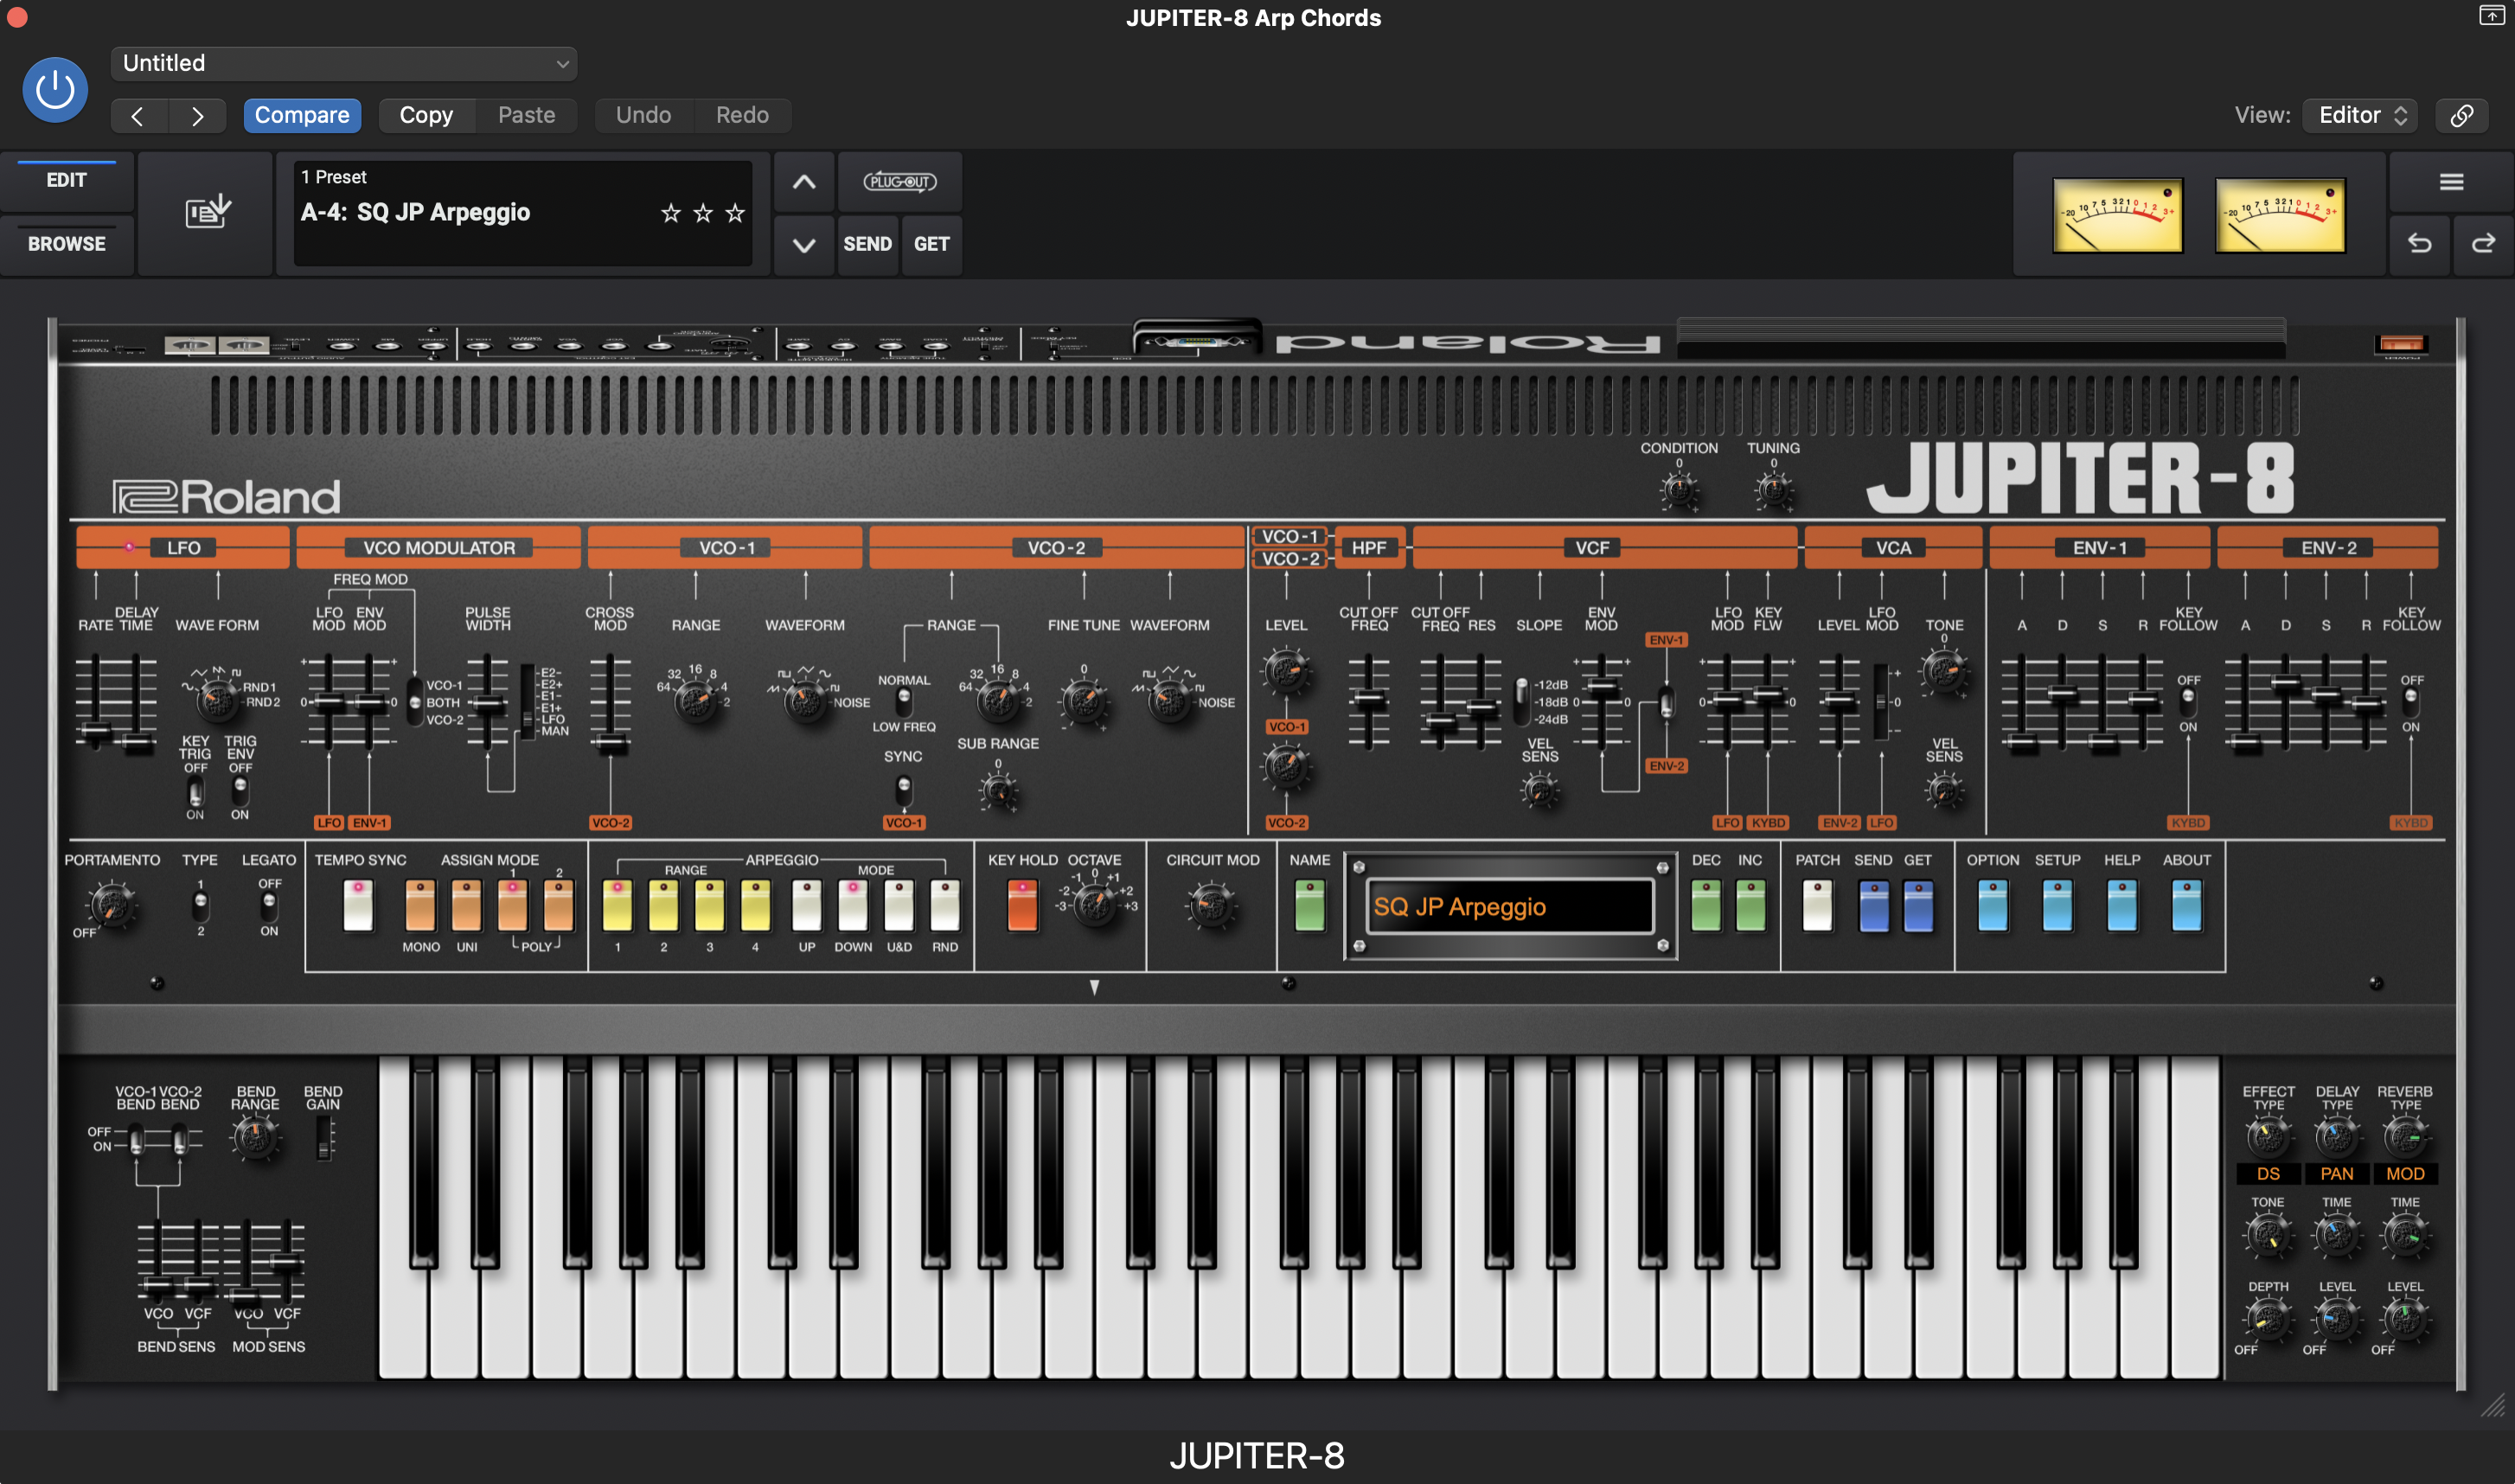Click the NAME green button
2515x1484 pixels.
(x=1309, y=905)
